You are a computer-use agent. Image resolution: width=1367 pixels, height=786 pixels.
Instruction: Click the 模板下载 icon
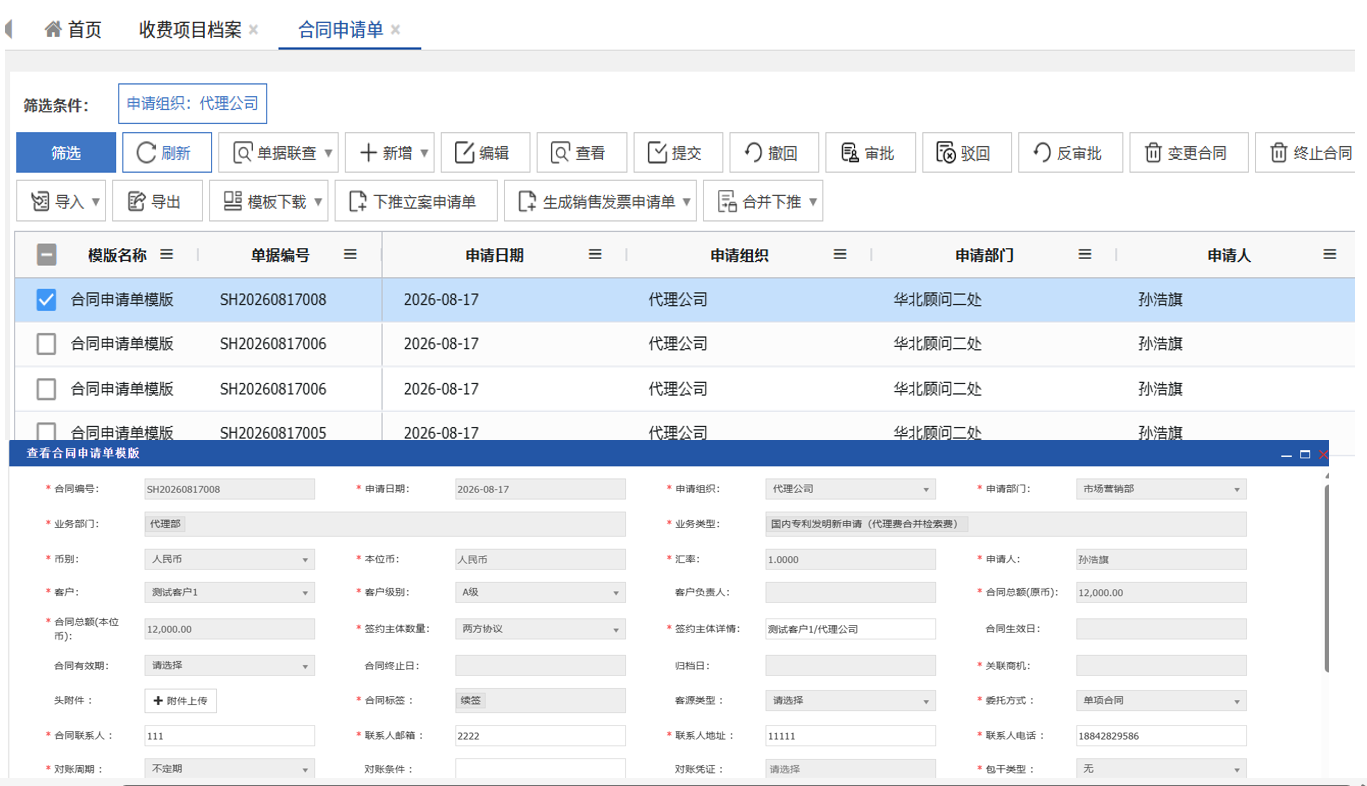[x=232, y=201]
